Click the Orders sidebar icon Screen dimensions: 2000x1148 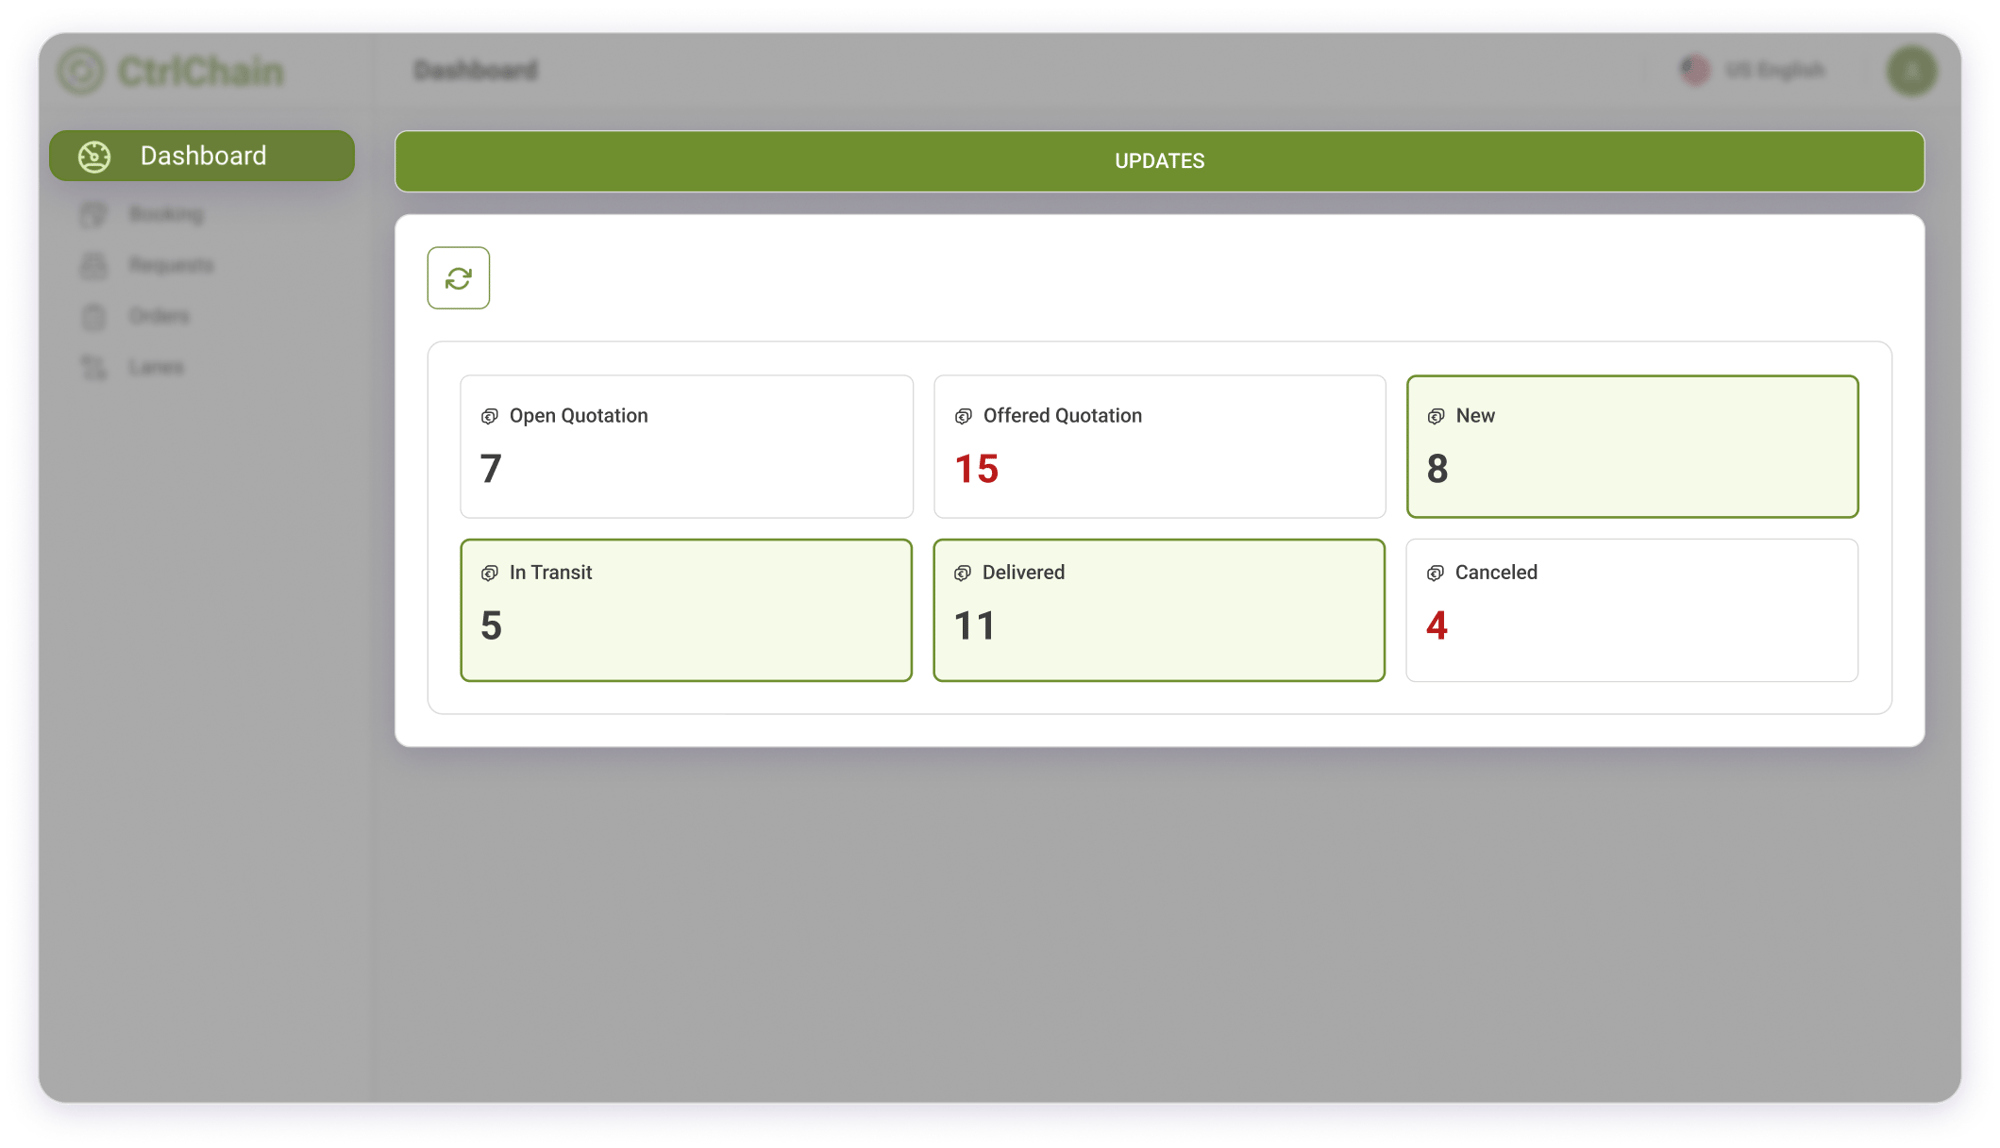[x=93, y=316]
